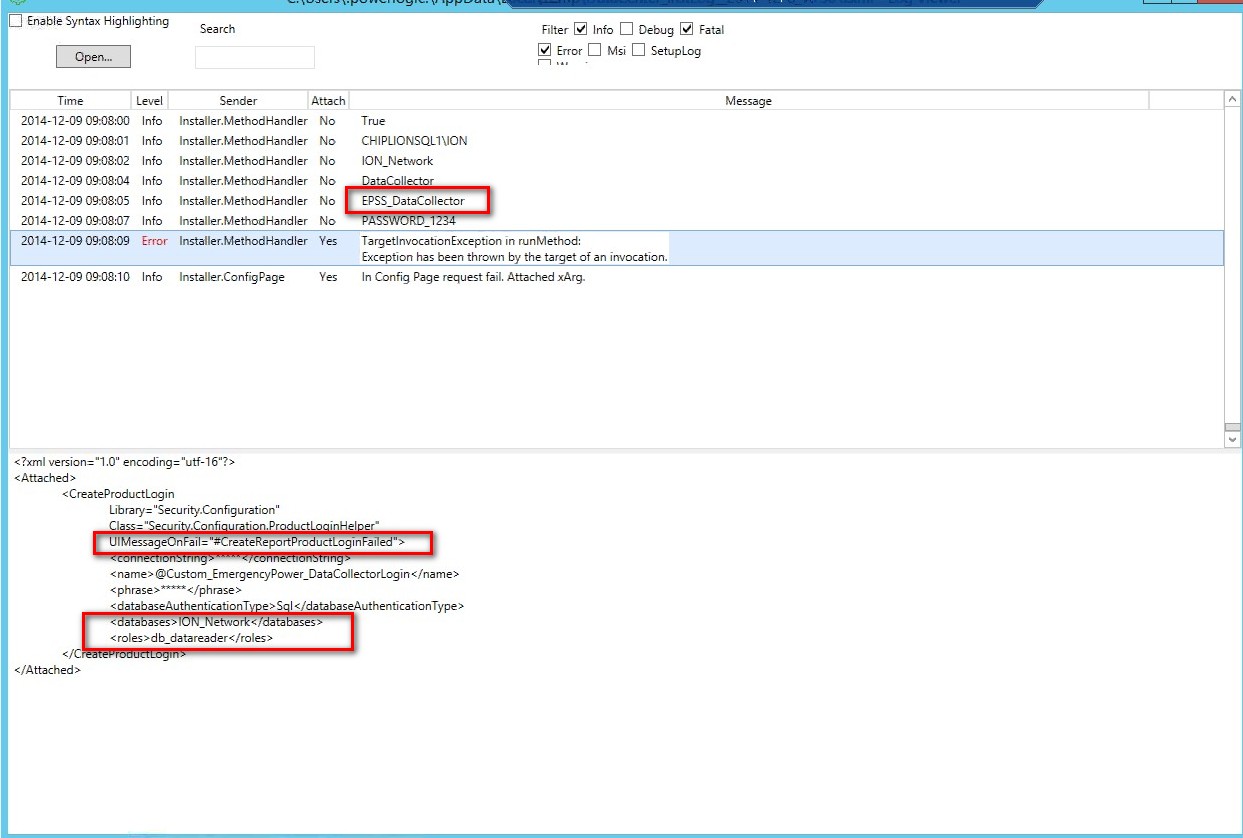Click the log list scroll-down arrow

(x=1232, y=438)
